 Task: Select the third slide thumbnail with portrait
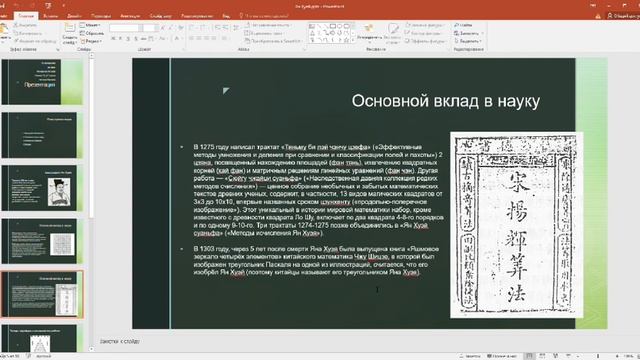42,188
